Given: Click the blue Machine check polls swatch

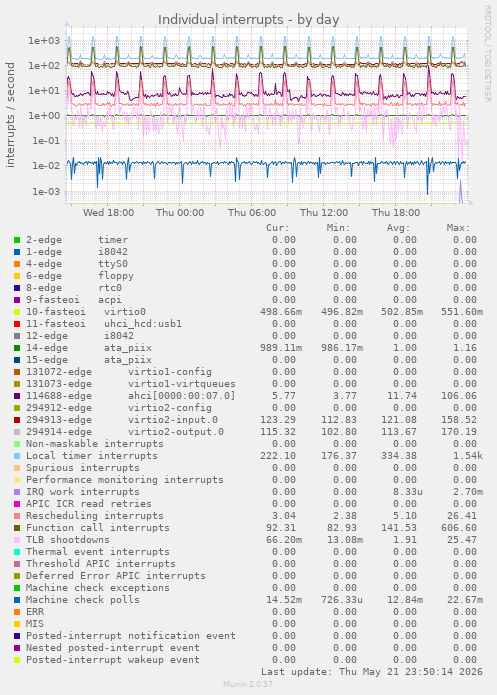Looking at the screenshot, I should [x=17, y=600].
